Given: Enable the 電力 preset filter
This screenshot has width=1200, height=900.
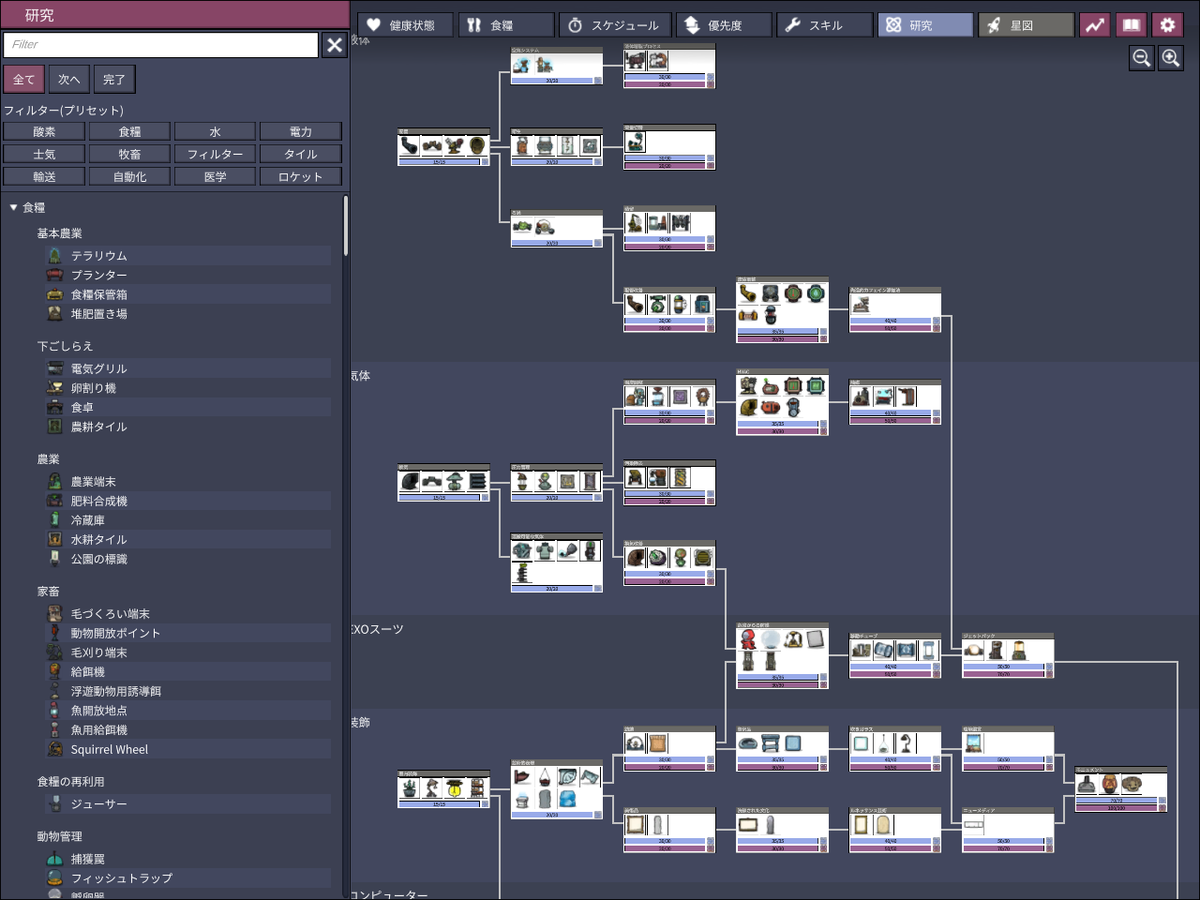Looking at the screenshot, I should [301, 132].
